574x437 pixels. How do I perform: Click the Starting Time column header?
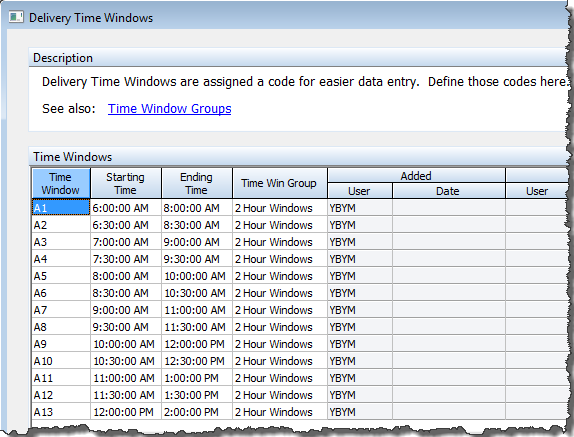coord(126,183)
